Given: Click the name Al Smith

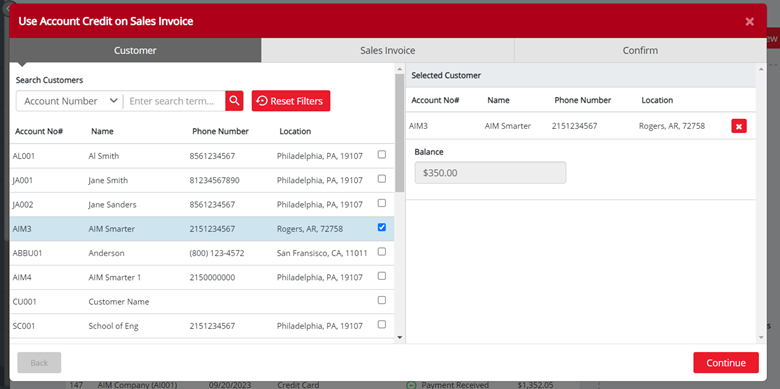Looking at the screenshot, I should [x=103, y=156].
